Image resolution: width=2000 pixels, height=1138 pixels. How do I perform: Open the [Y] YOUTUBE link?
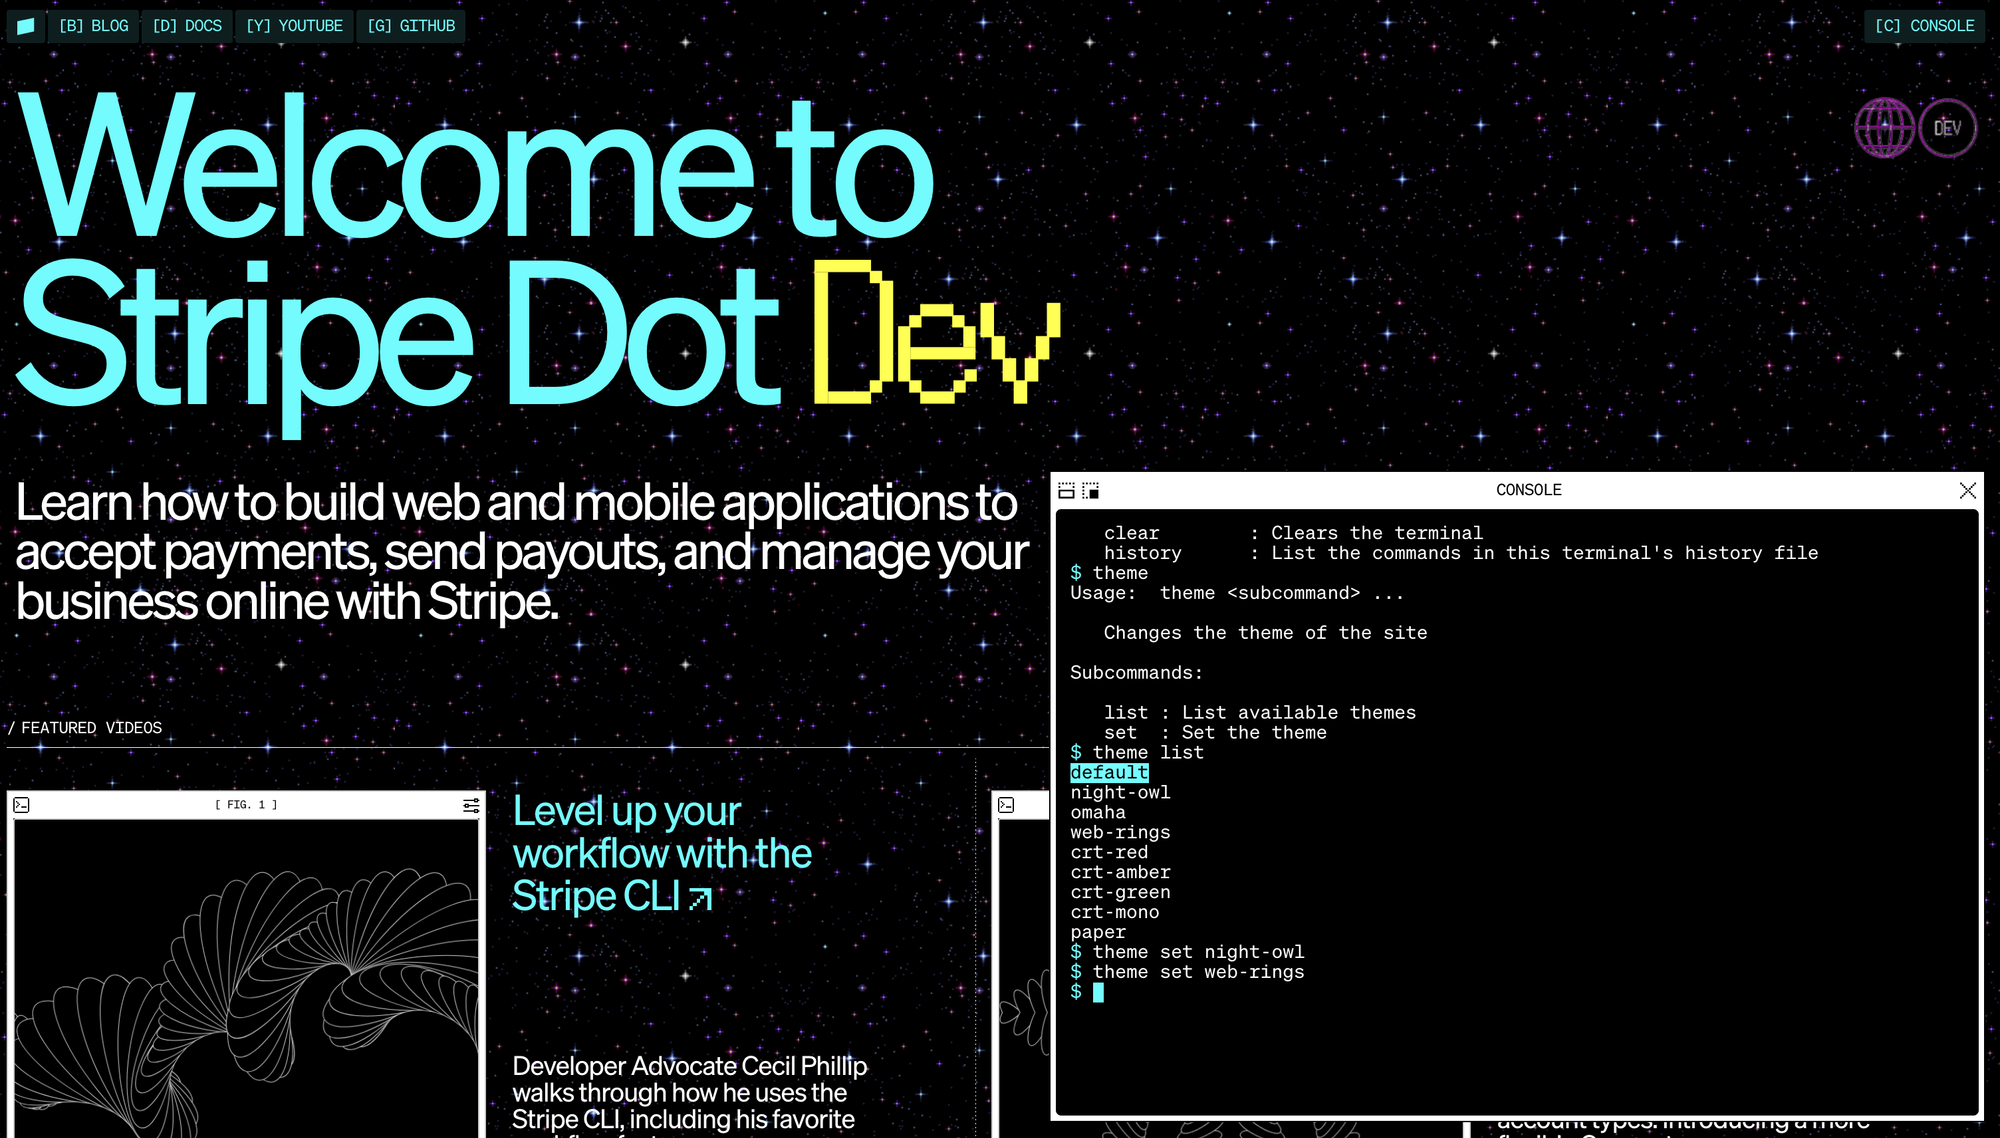pos(294,26)
